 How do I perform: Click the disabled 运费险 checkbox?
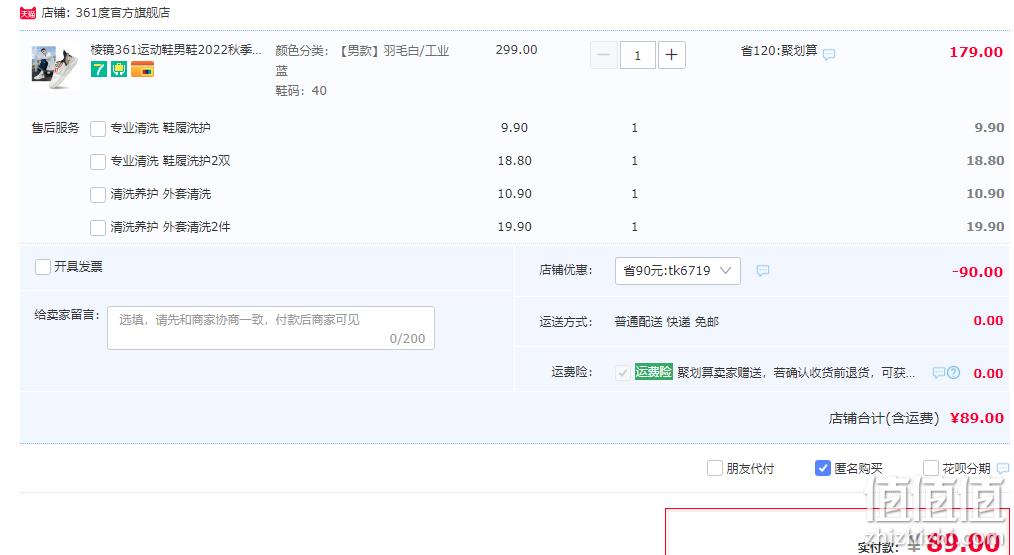point(622,373)
